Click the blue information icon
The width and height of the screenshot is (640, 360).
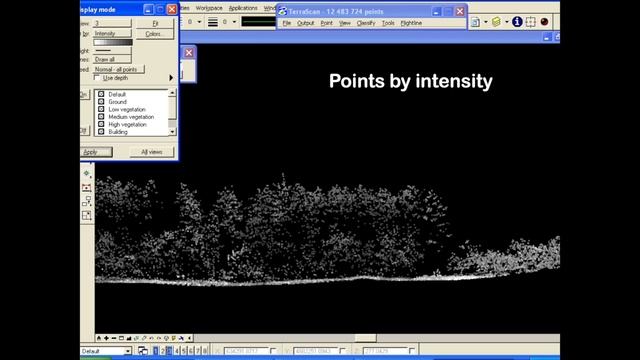[x=517, y=22]
